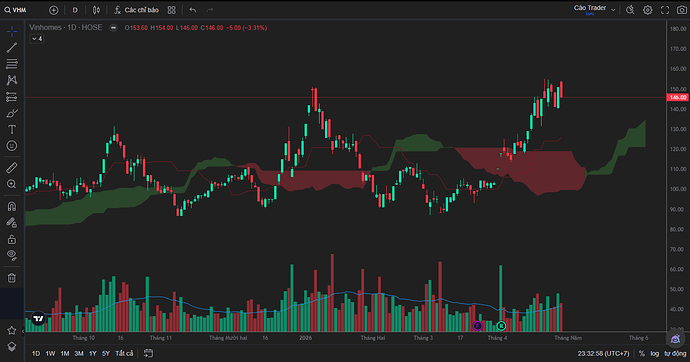The image size is (690, 362).
Task: Select the forecasting and measurement tool
Action: (12, 97)
